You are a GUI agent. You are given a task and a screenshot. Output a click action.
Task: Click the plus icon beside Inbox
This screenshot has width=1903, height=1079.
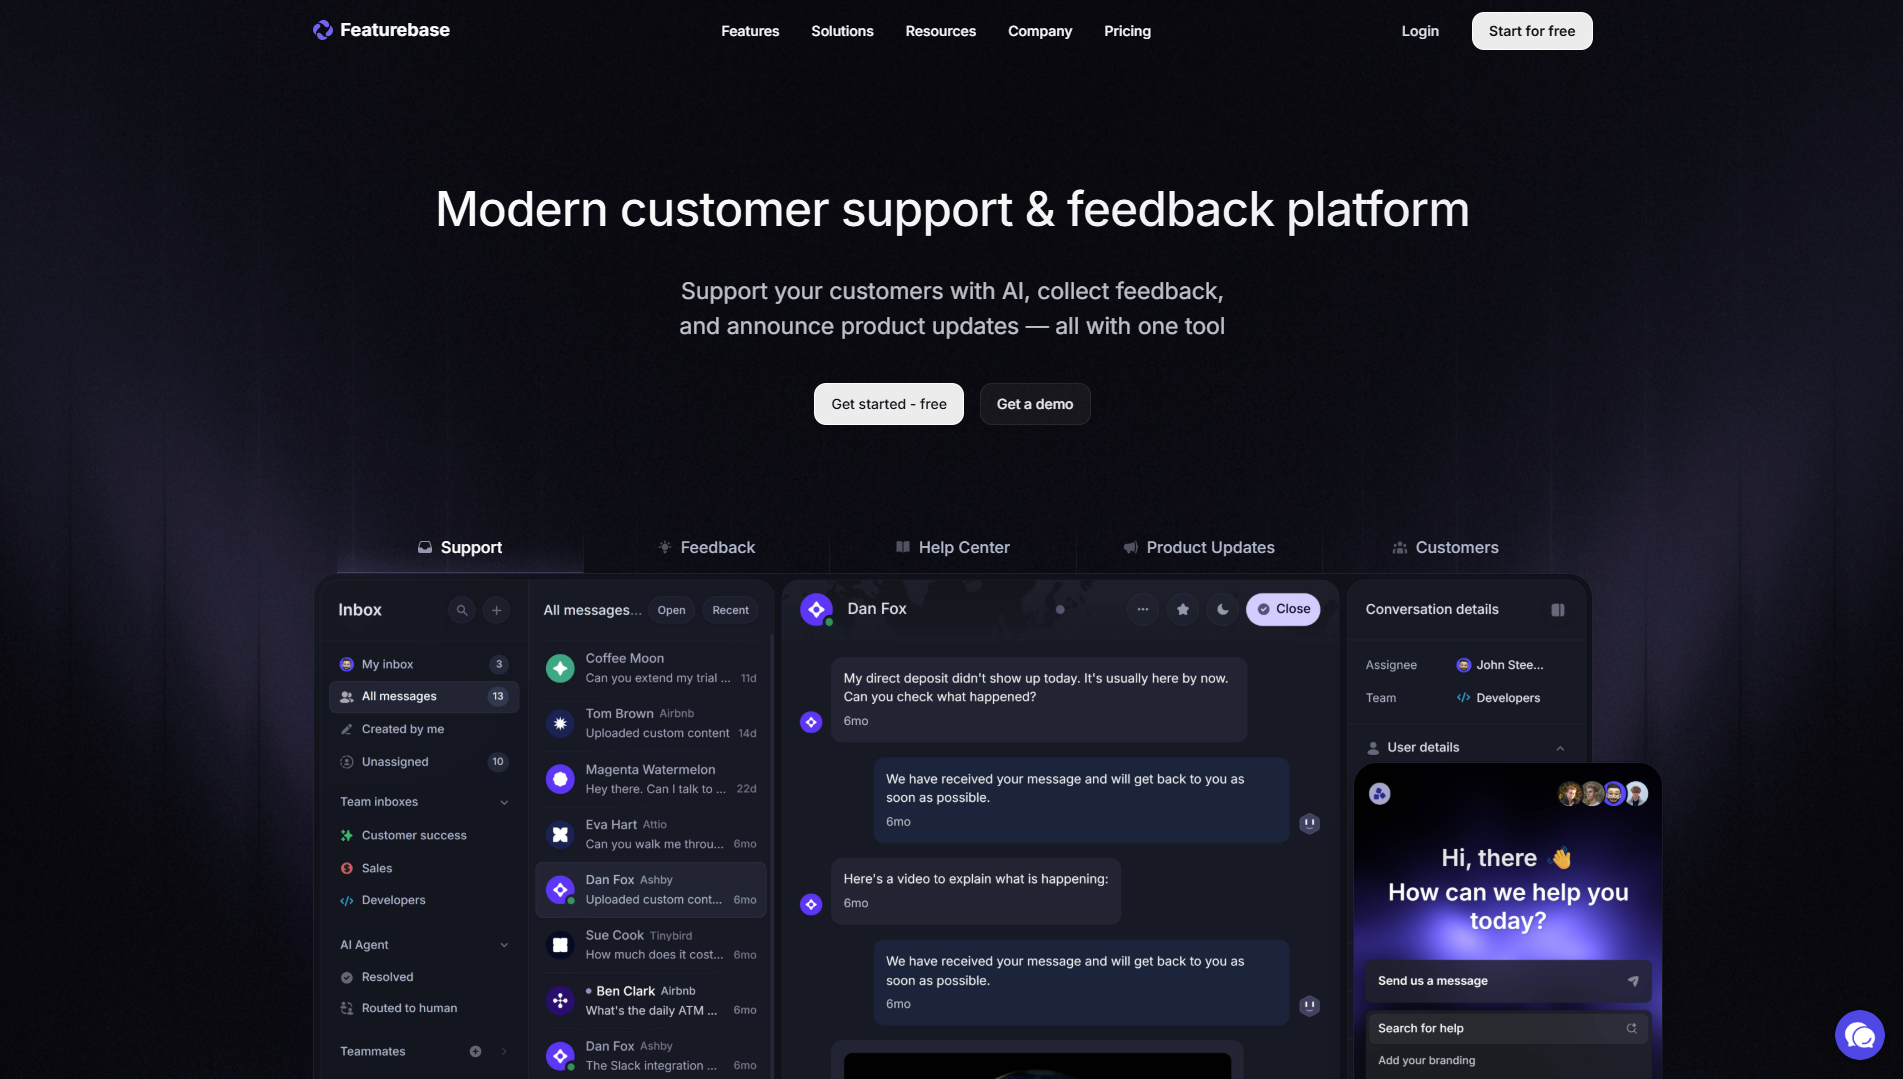click(x=496, y=610)
